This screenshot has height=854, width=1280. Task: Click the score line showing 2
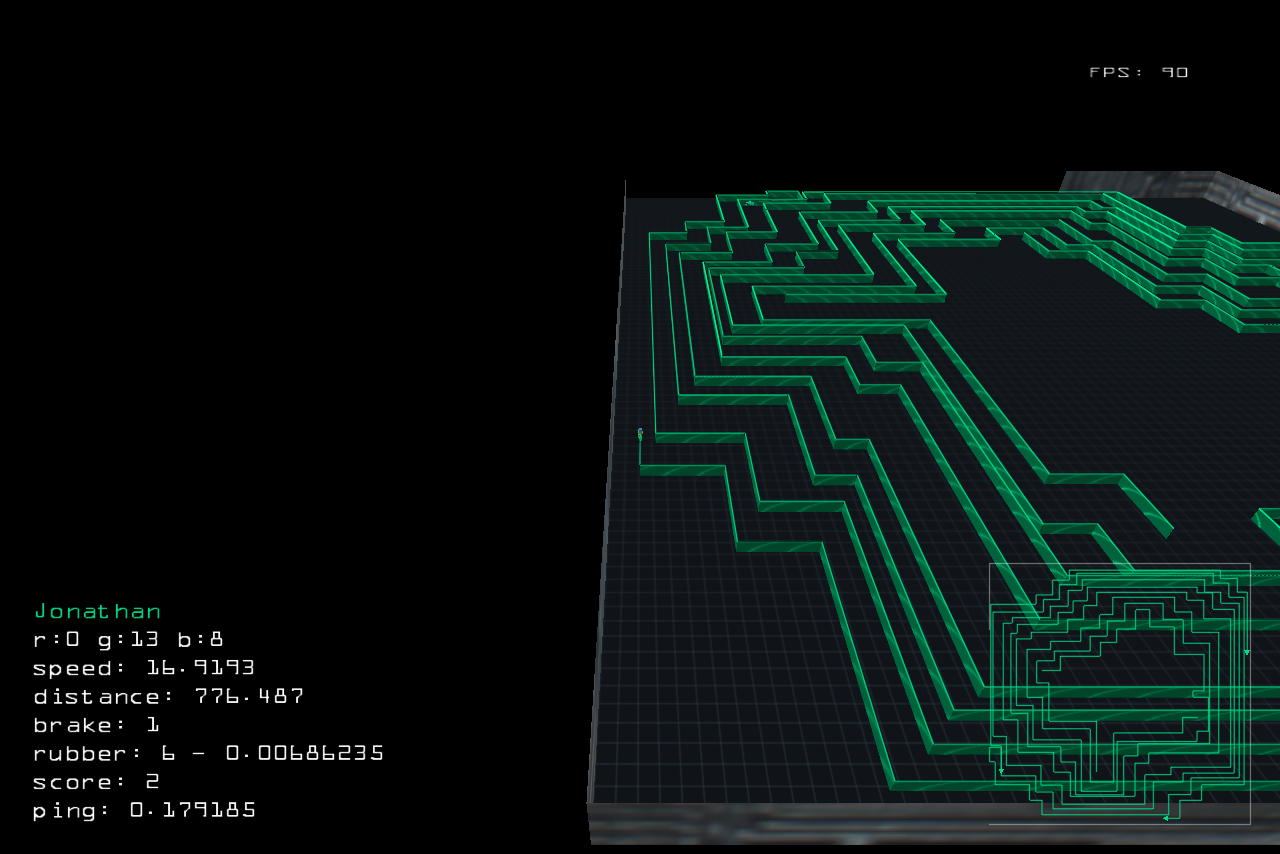[96, 781]
